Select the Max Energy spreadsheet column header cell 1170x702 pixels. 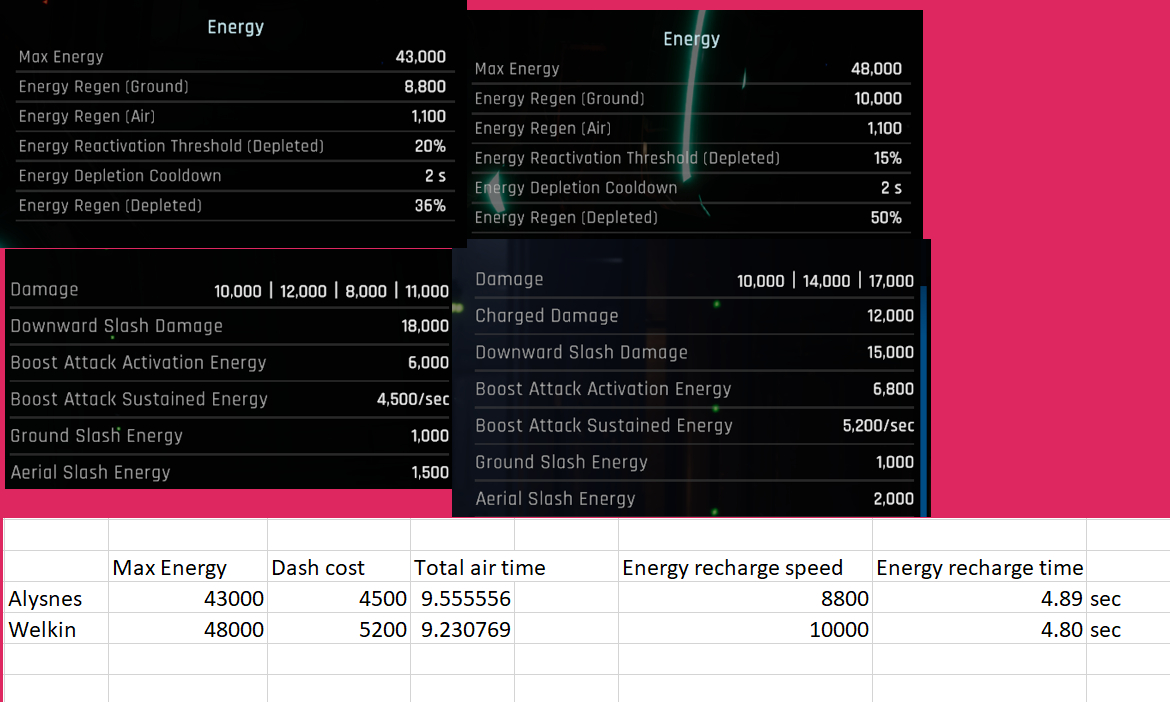tap(188, 567)
